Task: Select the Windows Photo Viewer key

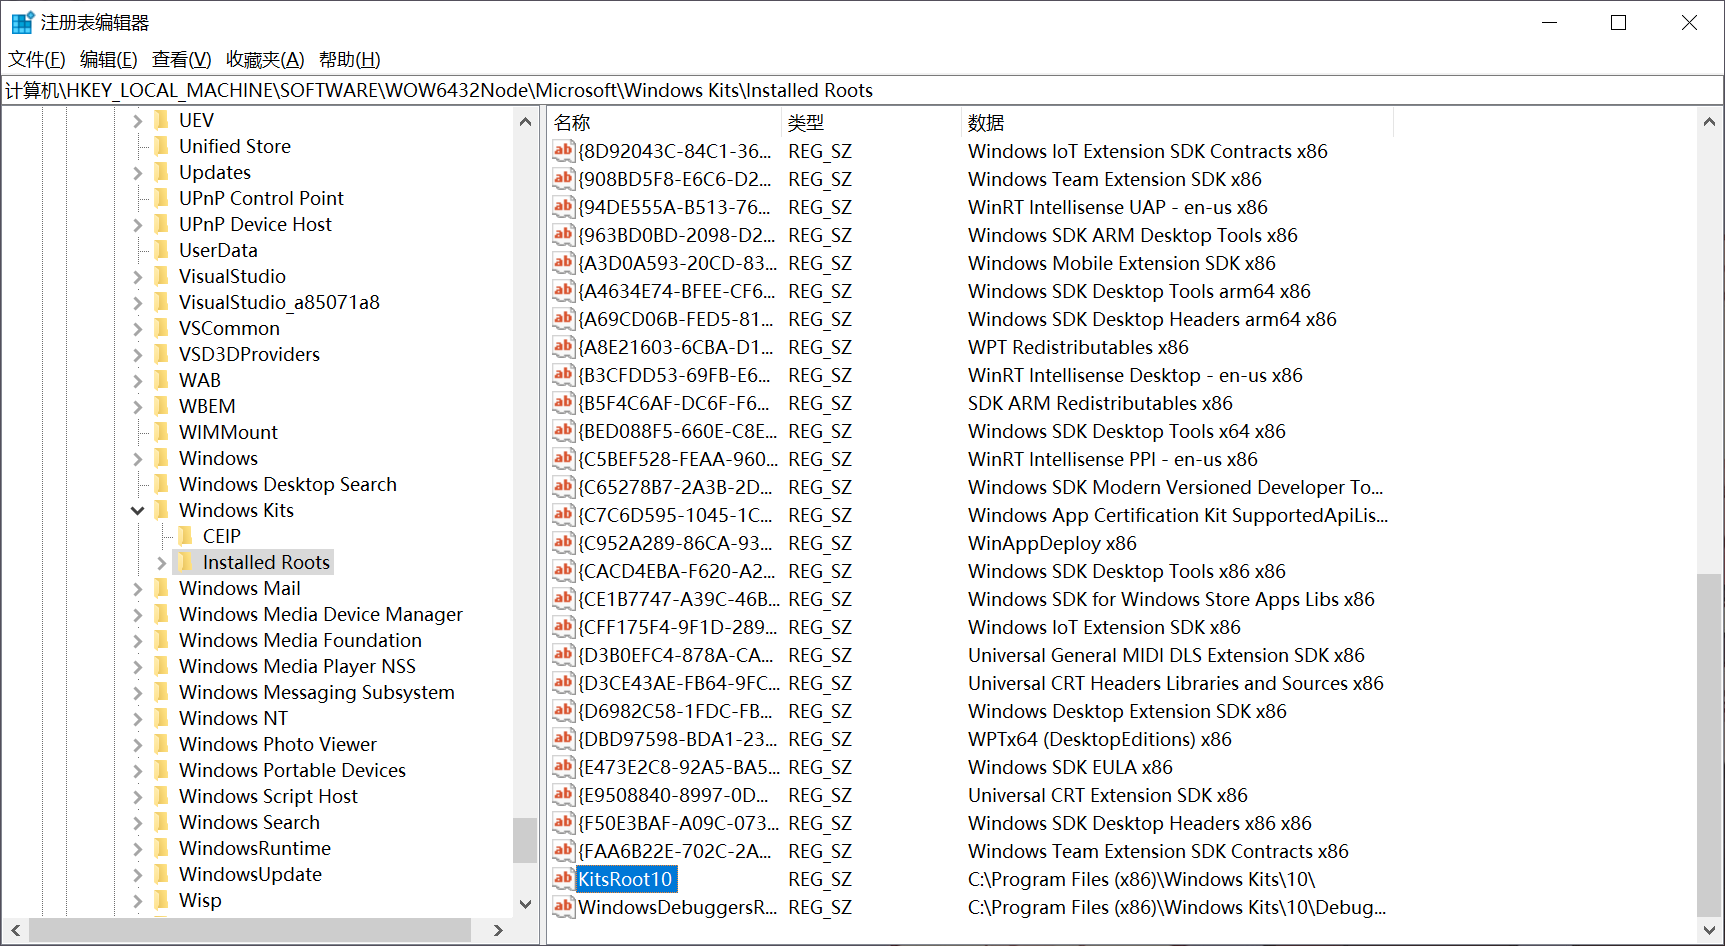Action: click(x=278, y=744)
